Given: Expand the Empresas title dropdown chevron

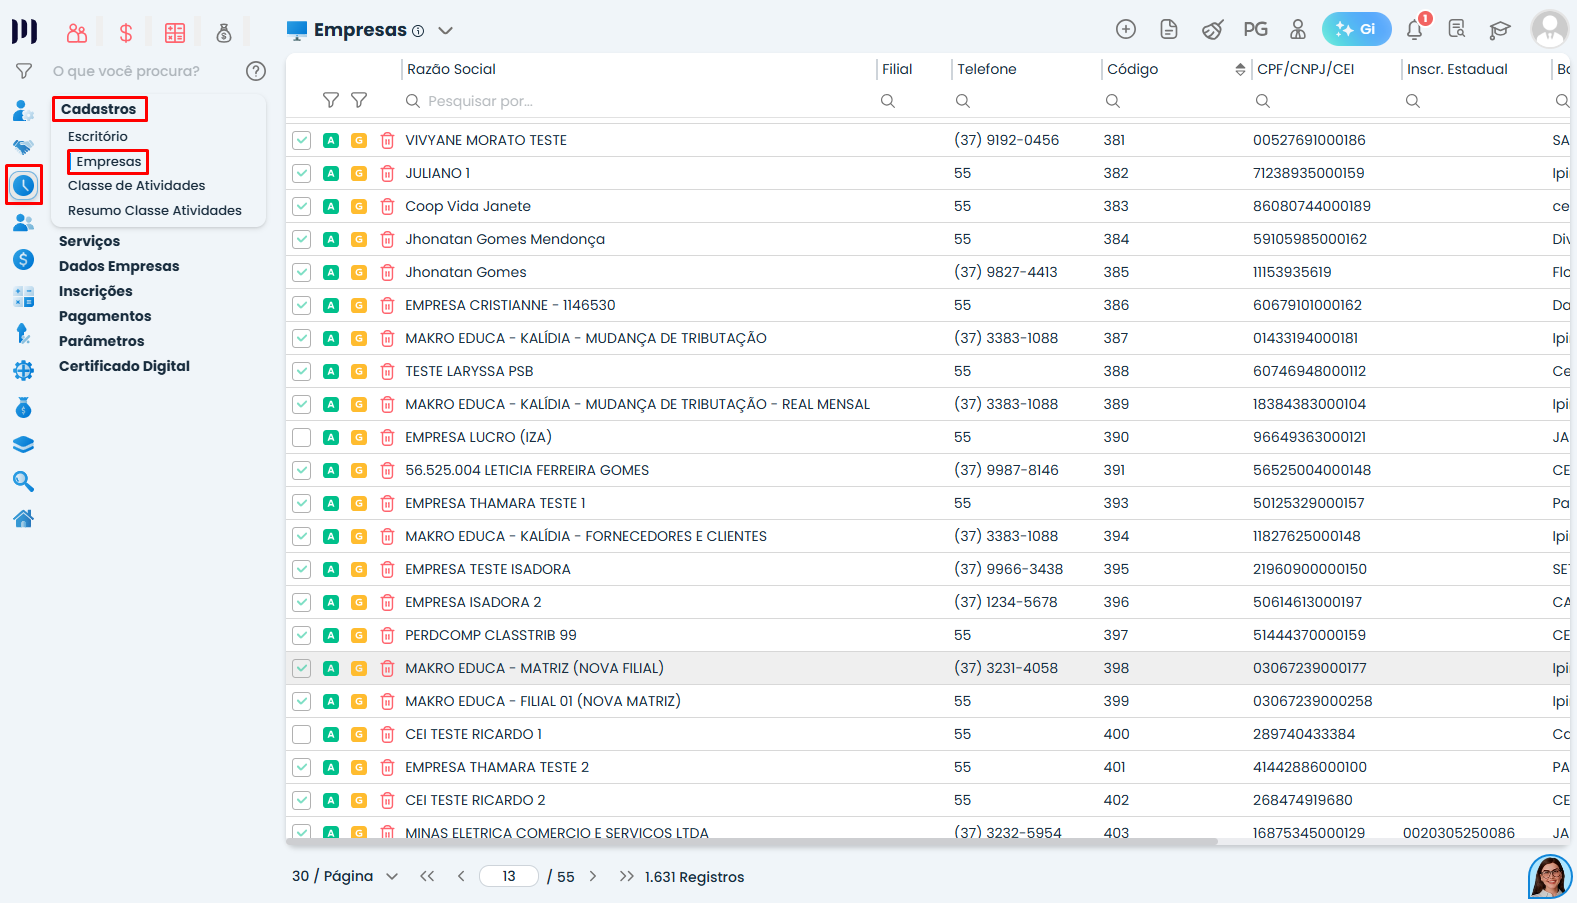Looking at the screenshot, I should tap(446, 31).
